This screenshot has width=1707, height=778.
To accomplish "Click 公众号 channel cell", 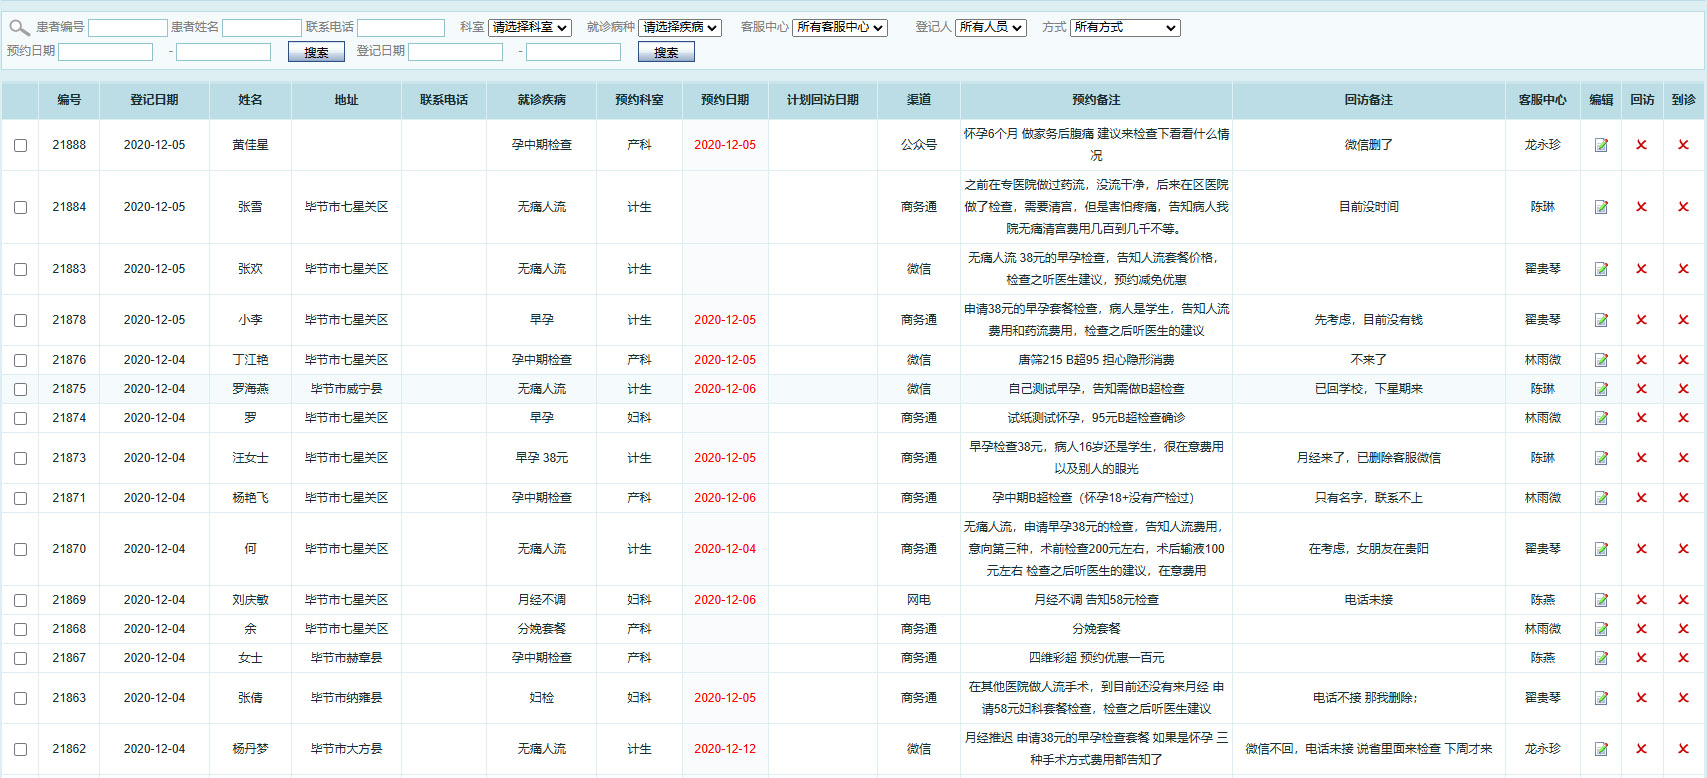I will pos(919,145).
